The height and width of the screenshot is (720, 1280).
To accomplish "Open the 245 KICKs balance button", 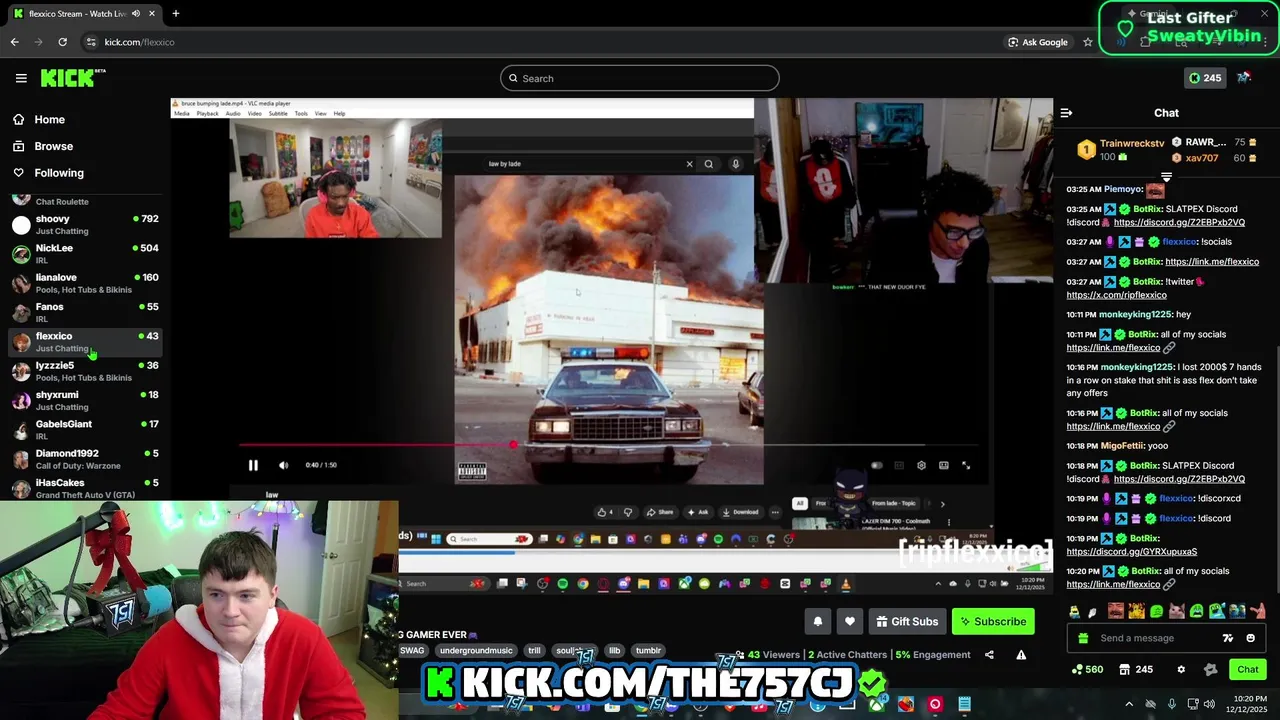I will 1204,78.
